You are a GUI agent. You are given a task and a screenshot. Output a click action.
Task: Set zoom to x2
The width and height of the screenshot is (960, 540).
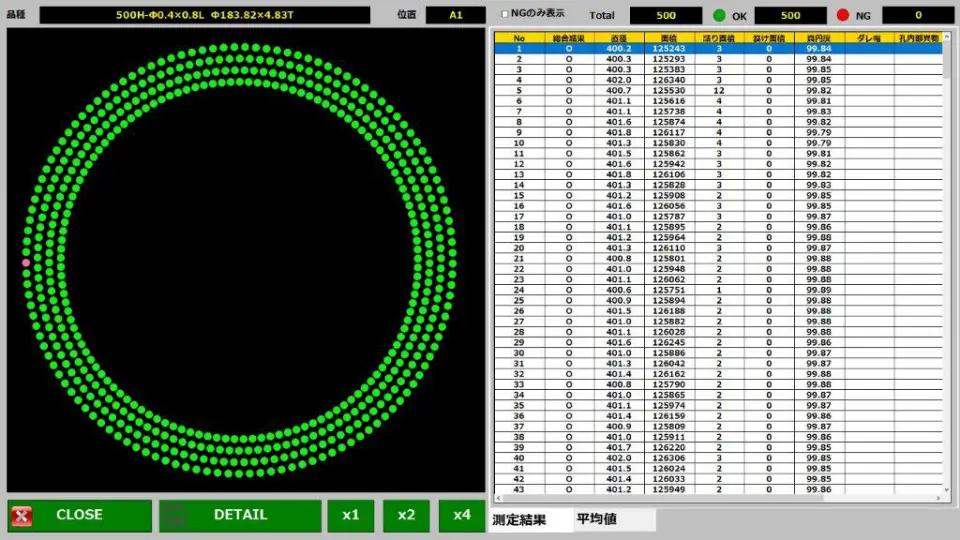pos(407,516)
